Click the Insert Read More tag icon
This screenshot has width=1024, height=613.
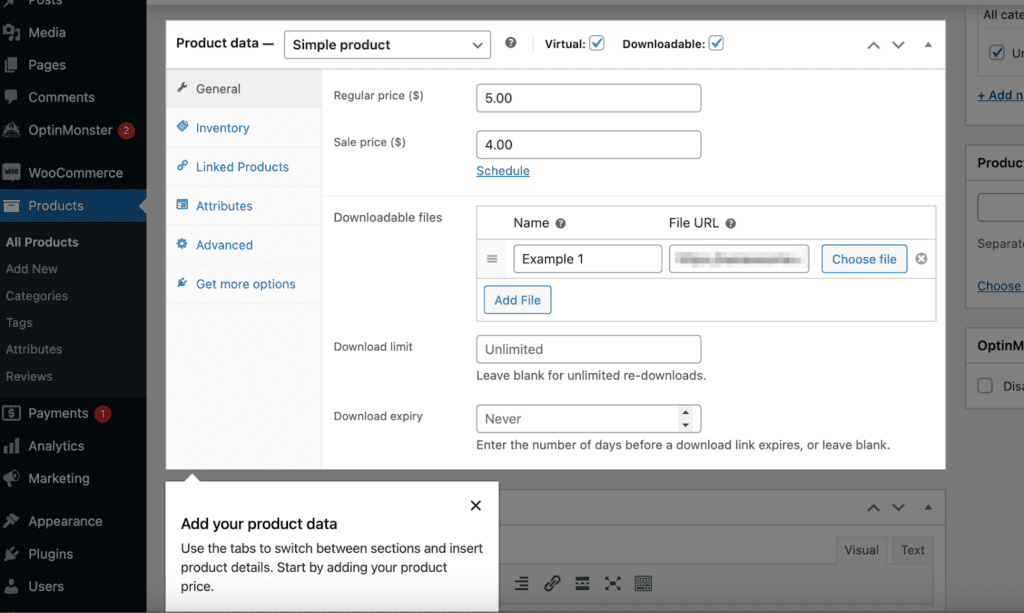tap(582, 583)
